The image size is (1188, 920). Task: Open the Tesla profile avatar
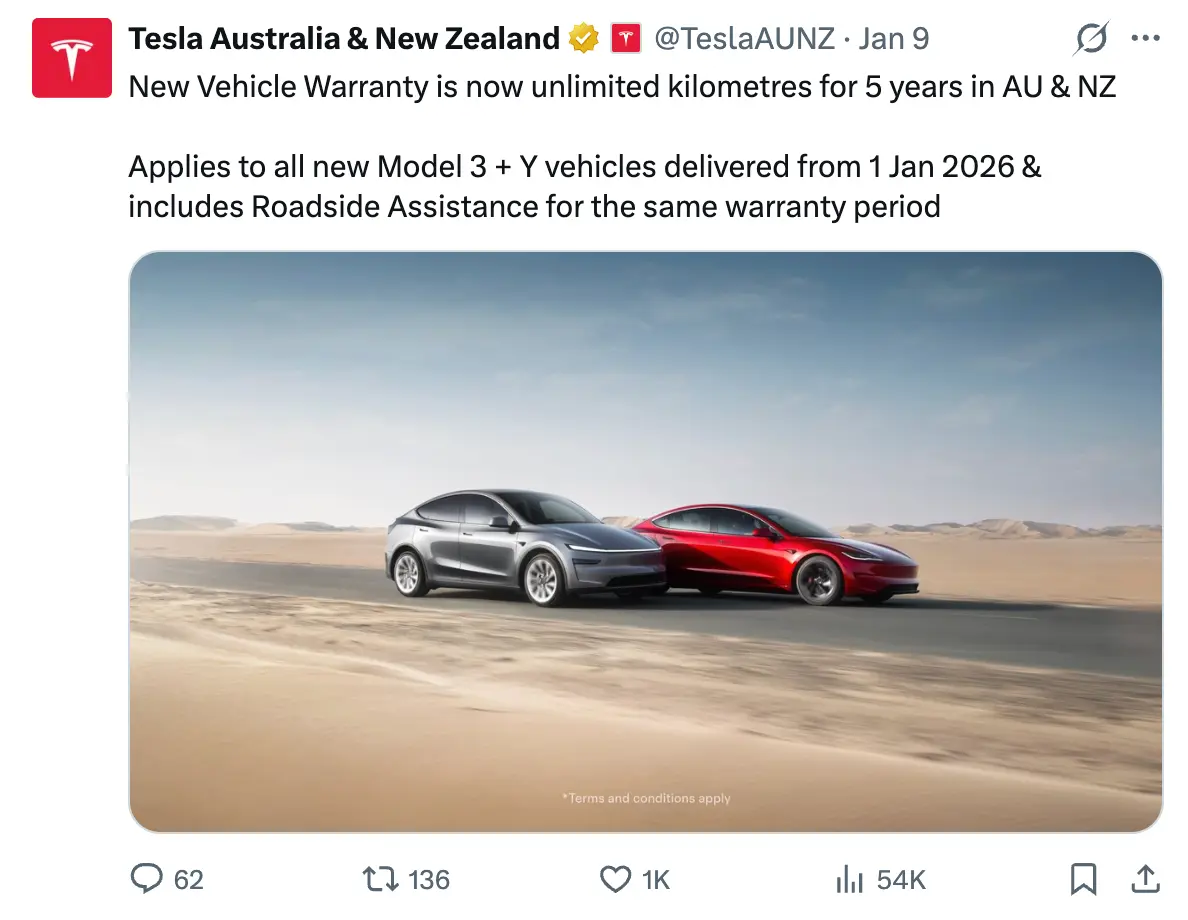tap(71, 58)
